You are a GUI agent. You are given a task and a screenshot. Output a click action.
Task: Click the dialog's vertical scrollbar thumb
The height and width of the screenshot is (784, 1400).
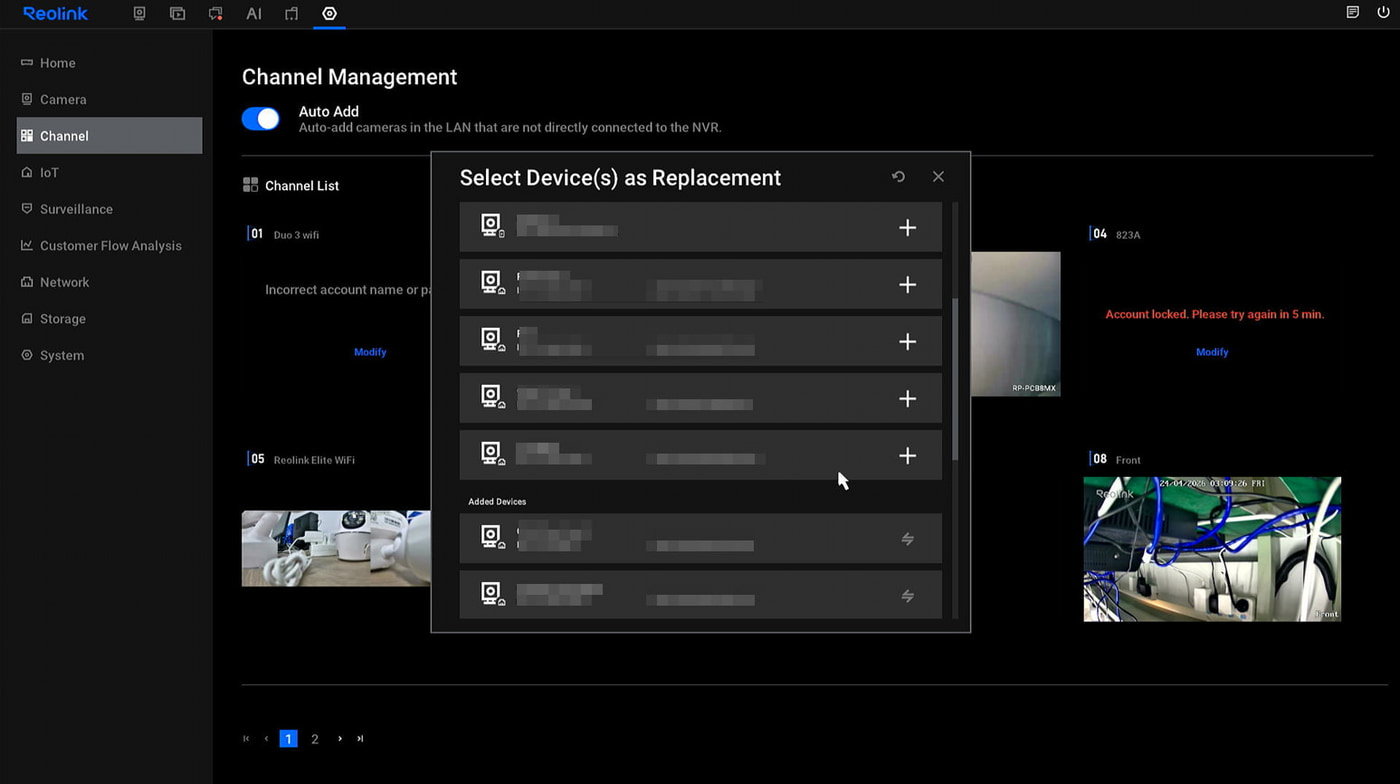pos(955,378)
